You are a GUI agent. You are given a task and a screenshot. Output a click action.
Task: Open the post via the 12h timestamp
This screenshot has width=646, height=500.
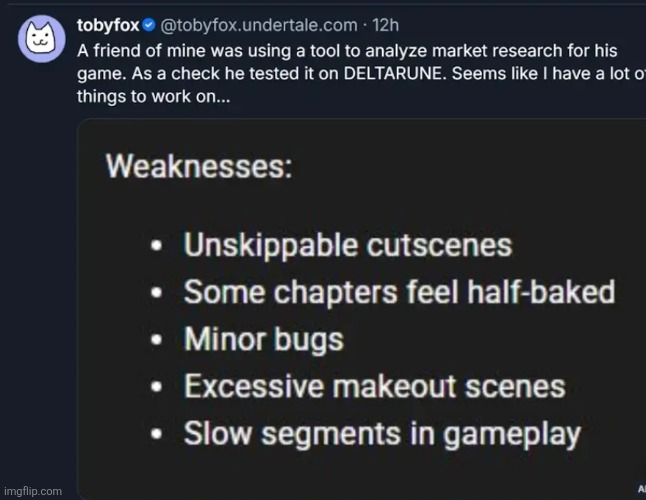(386, 24)
